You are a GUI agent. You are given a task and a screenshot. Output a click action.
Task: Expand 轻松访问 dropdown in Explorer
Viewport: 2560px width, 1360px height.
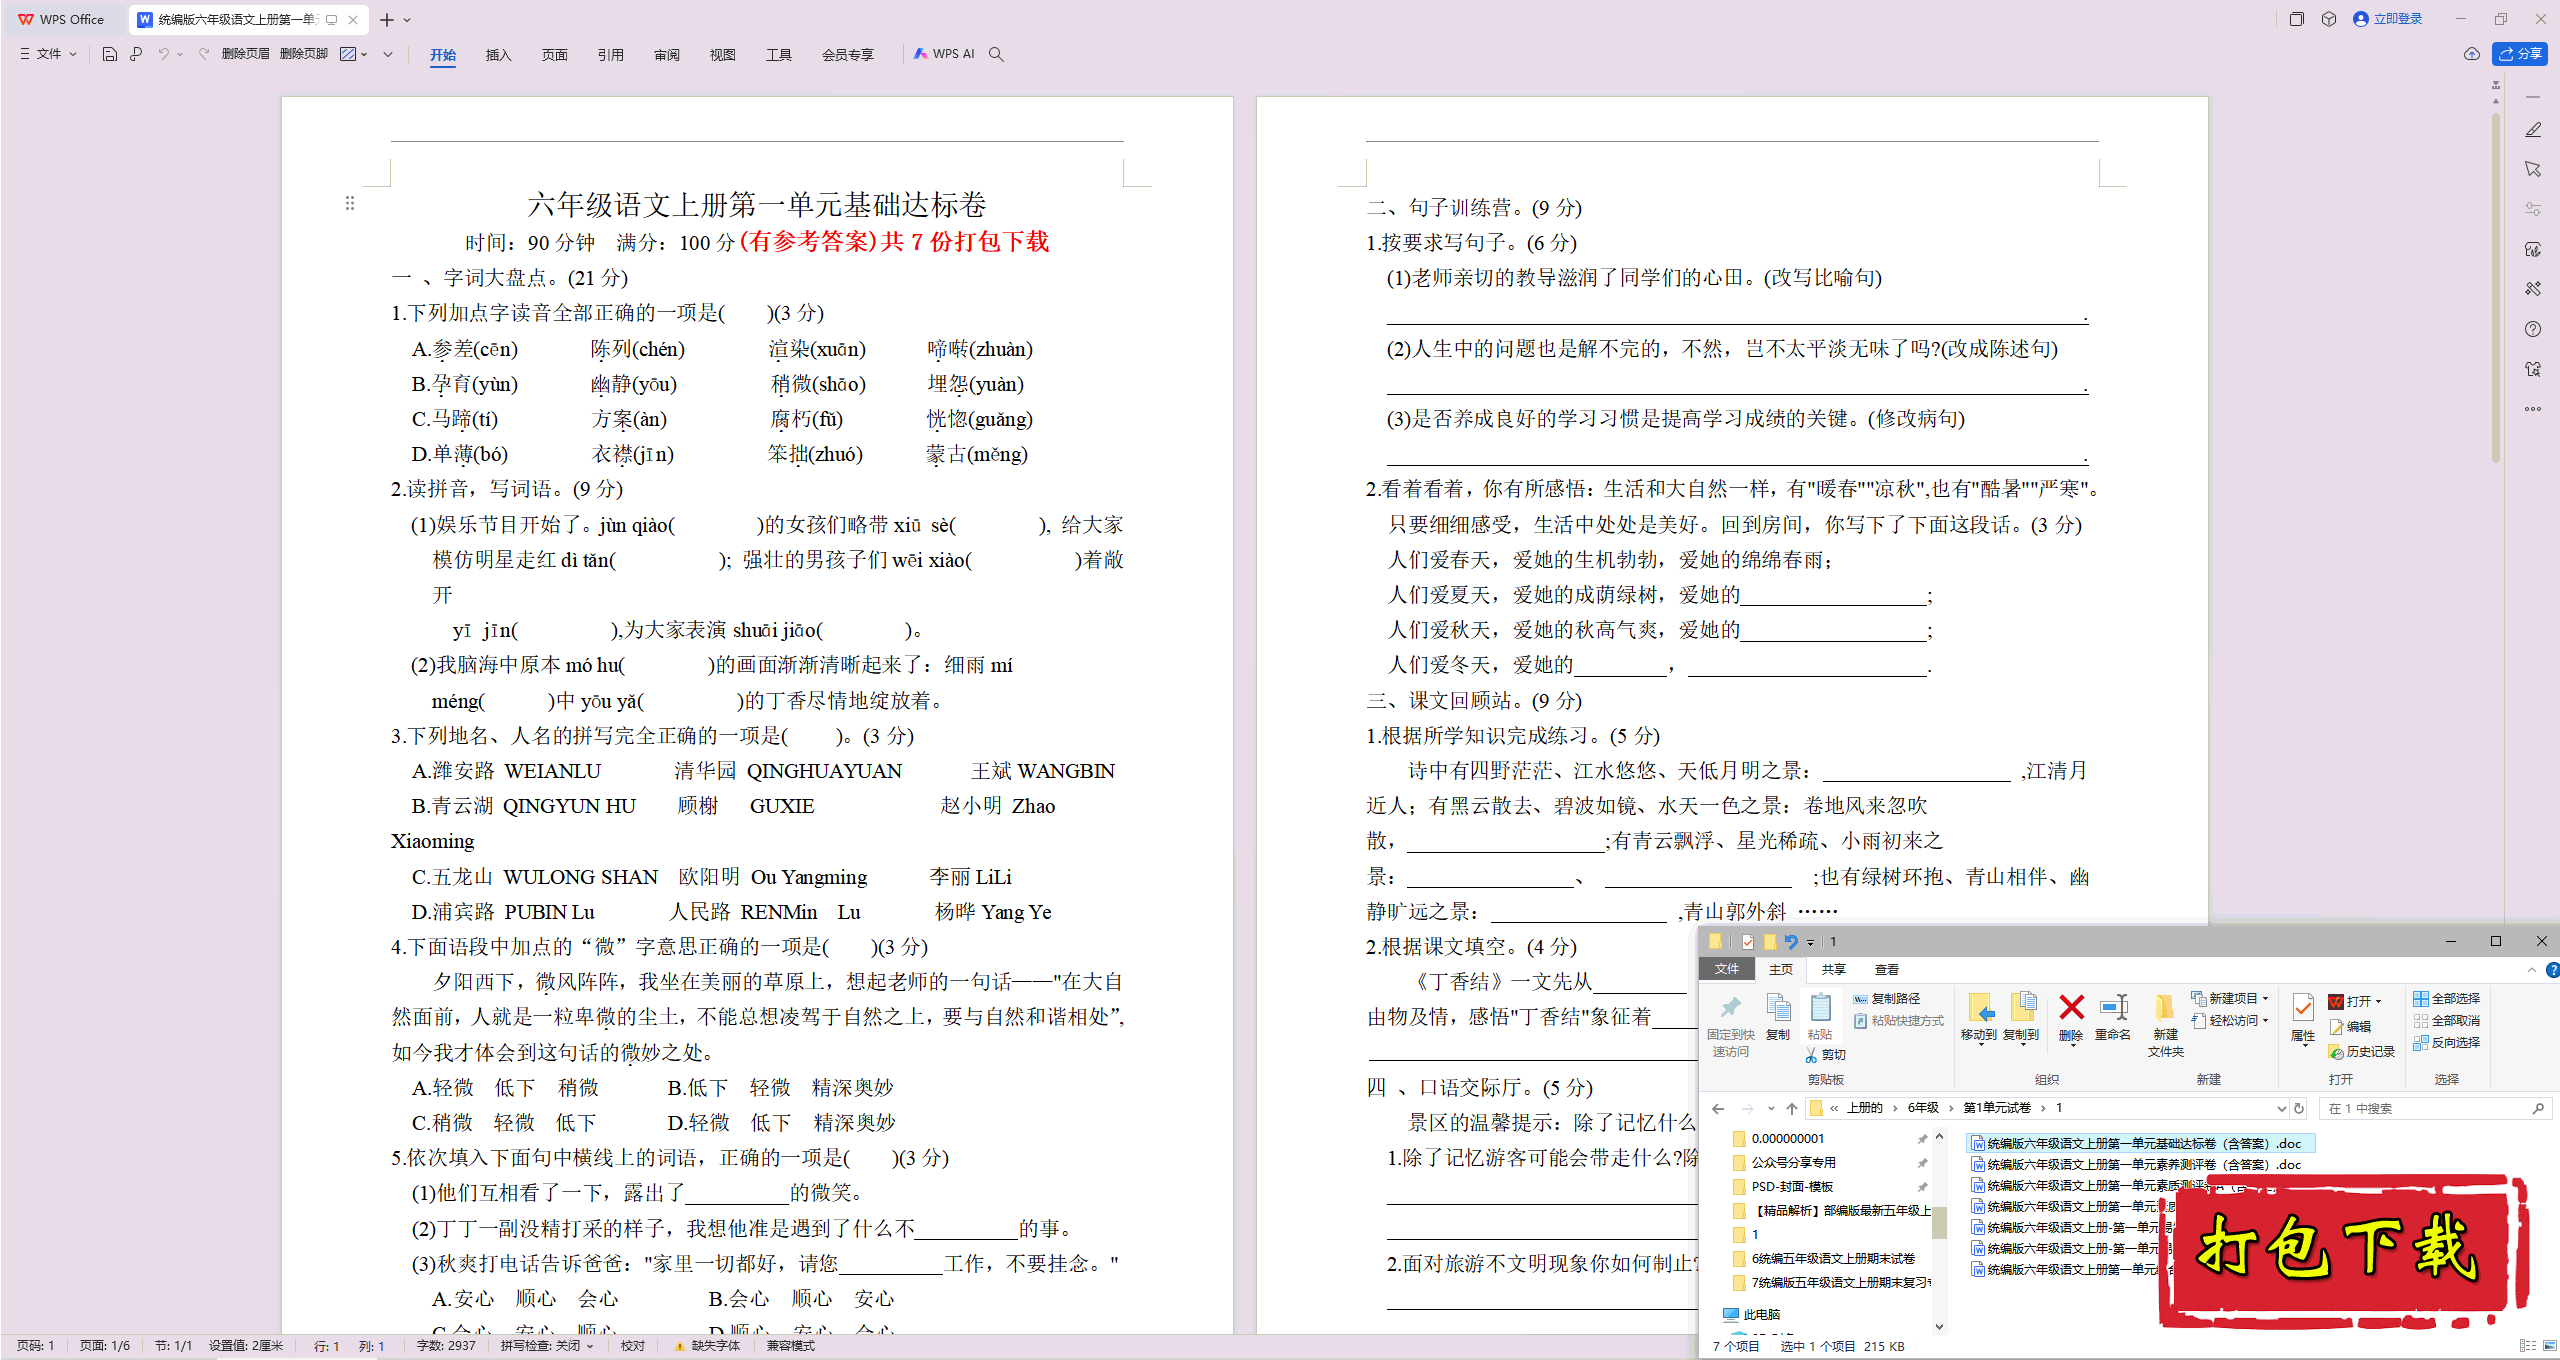pos(2265,1020)
